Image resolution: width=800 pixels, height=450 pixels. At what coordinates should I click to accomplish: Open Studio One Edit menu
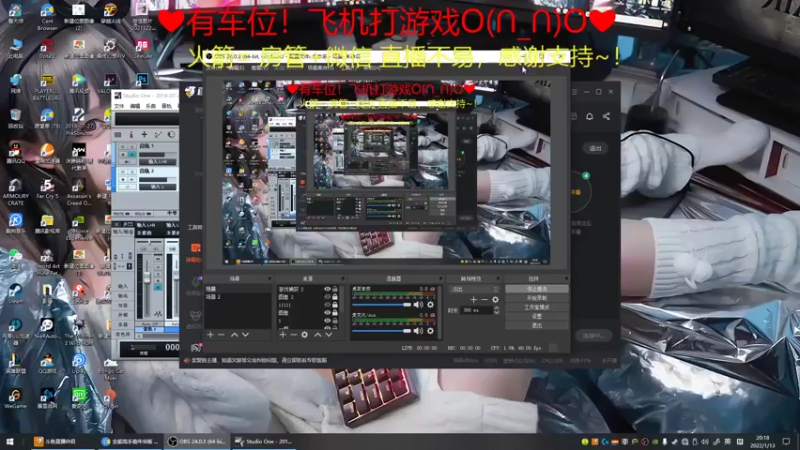135,106
